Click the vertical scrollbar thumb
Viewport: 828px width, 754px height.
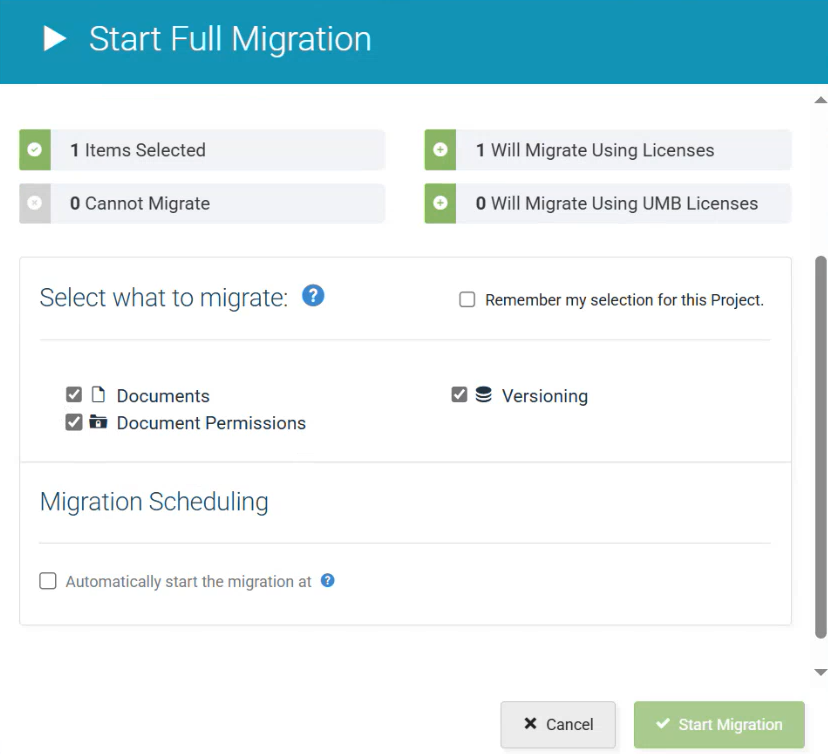point(821,448)
